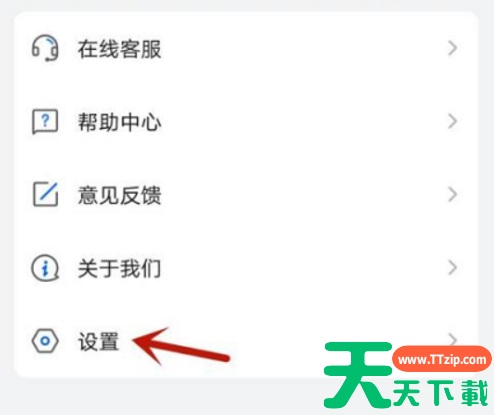Click the green 天 logo
The height and width of the screenshot is (415, 496).
point(358,375)
